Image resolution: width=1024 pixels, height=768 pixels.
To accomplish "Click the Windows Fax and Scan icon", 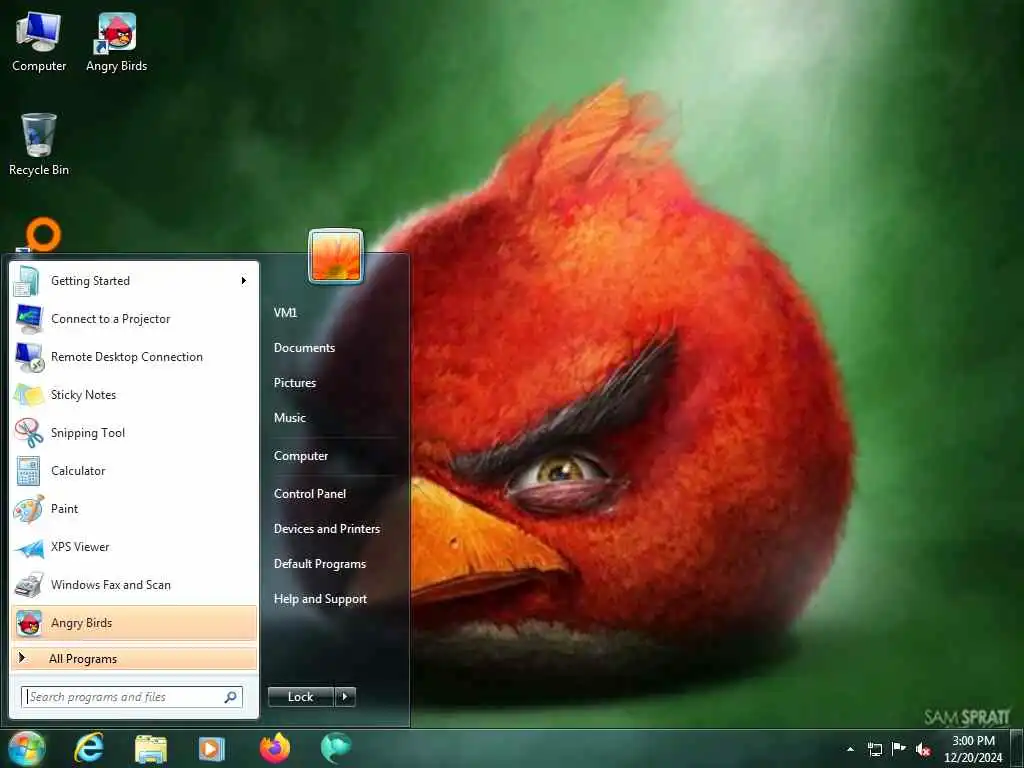I will tap(29, 585).
